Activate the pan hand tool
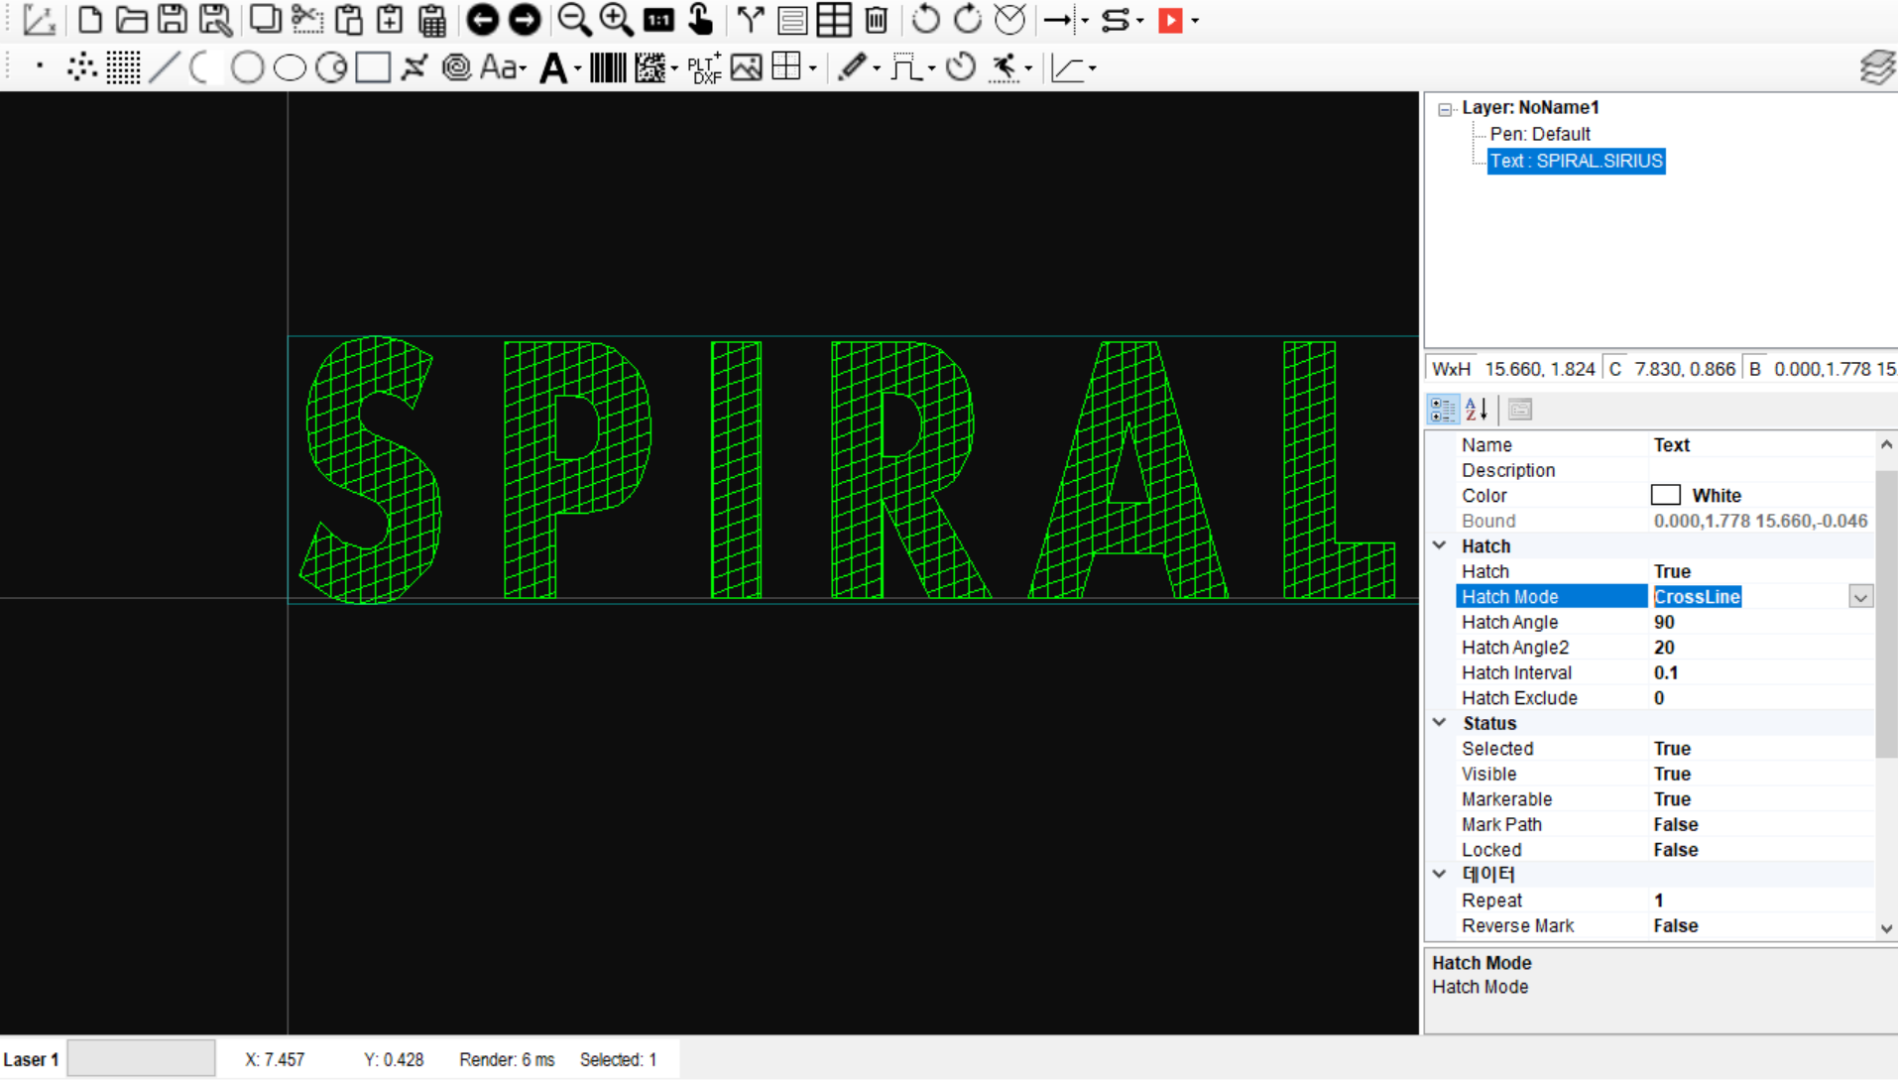The width and height of the screenshot is (1898, 1080). [x=700, y=19]
